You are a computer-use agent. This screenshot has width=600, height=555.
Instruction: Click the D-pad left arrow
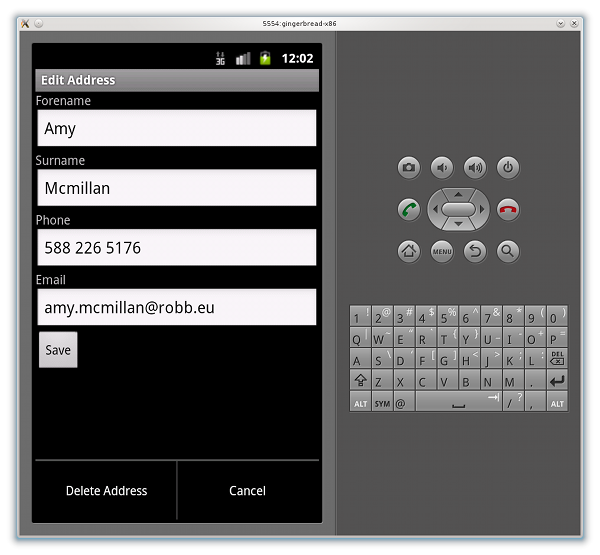click(x=435, y=209)
